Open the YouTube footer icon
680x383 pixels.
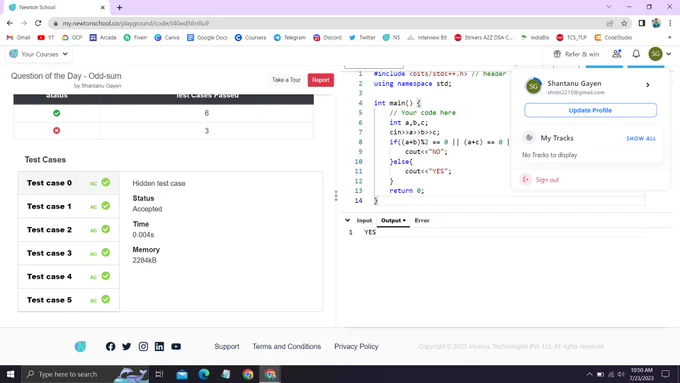pyautogui.click(x=176, y=347)
